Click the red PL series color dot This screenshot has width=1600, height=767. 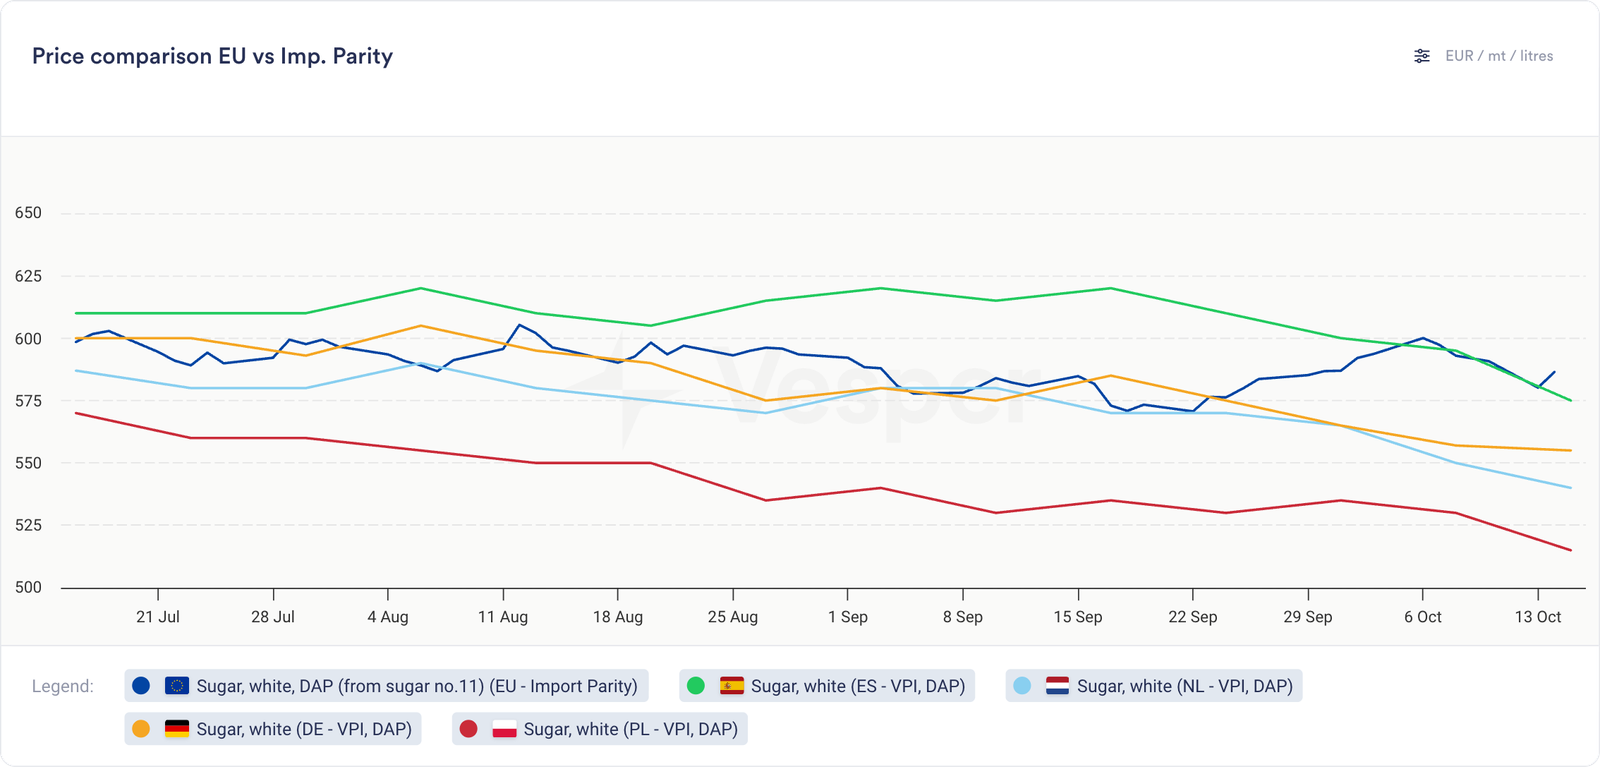[468, 729]
